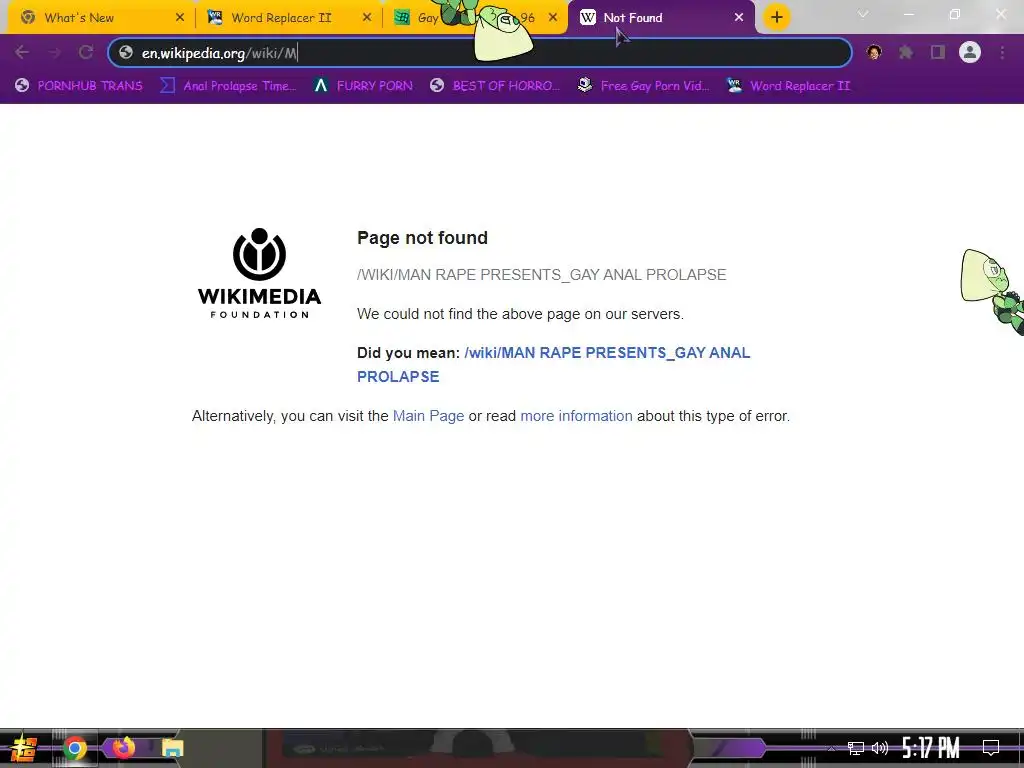Go back using the browser back arrow
This screenshot has width=1024, height=768.
pyautogui.click(x=22, y=52)
